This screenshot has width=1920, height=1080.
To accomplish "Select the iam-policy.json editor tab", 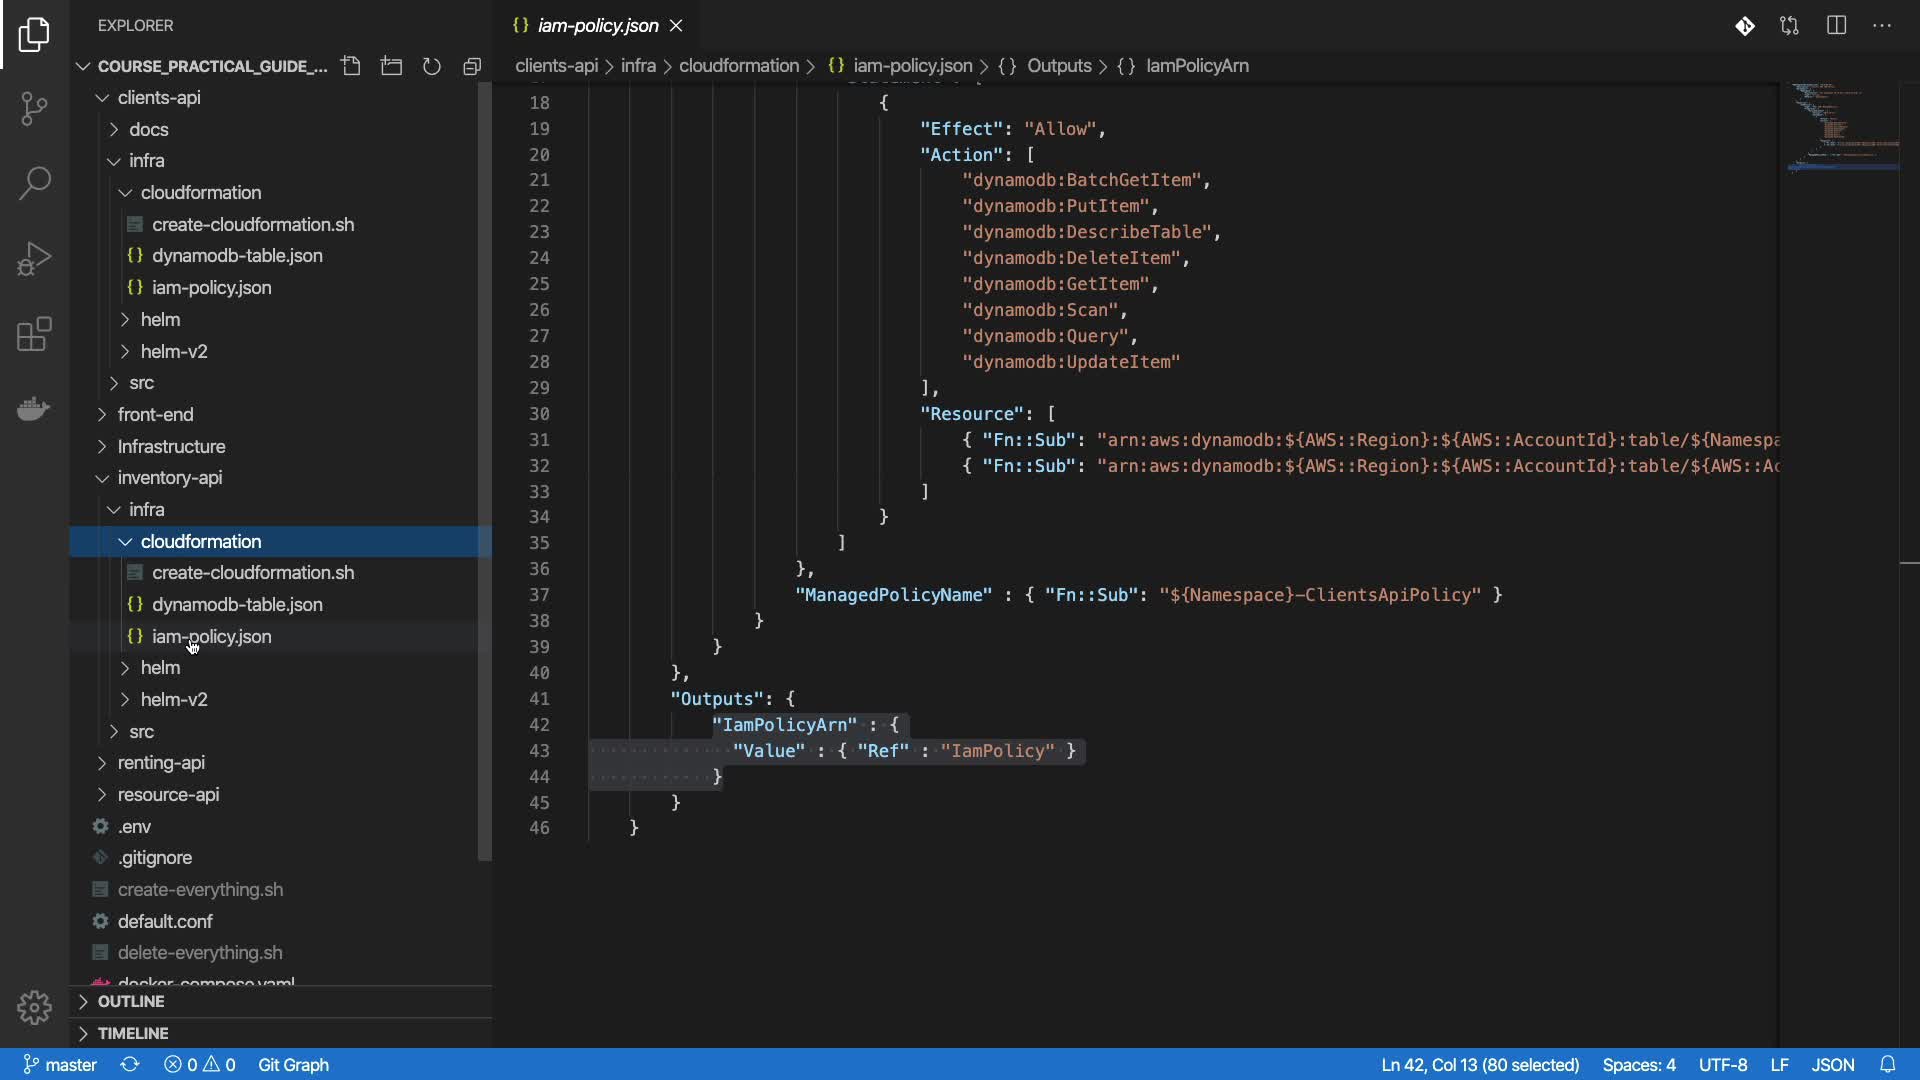I will [x=597, y=26].
